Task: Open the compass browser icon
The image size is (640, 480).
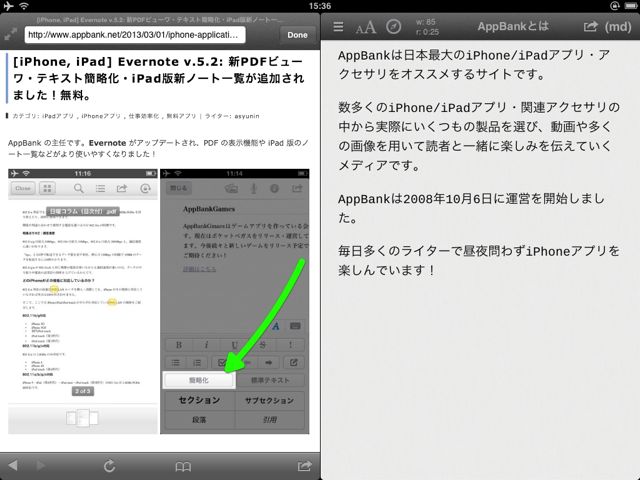Action: coord(393,27)
